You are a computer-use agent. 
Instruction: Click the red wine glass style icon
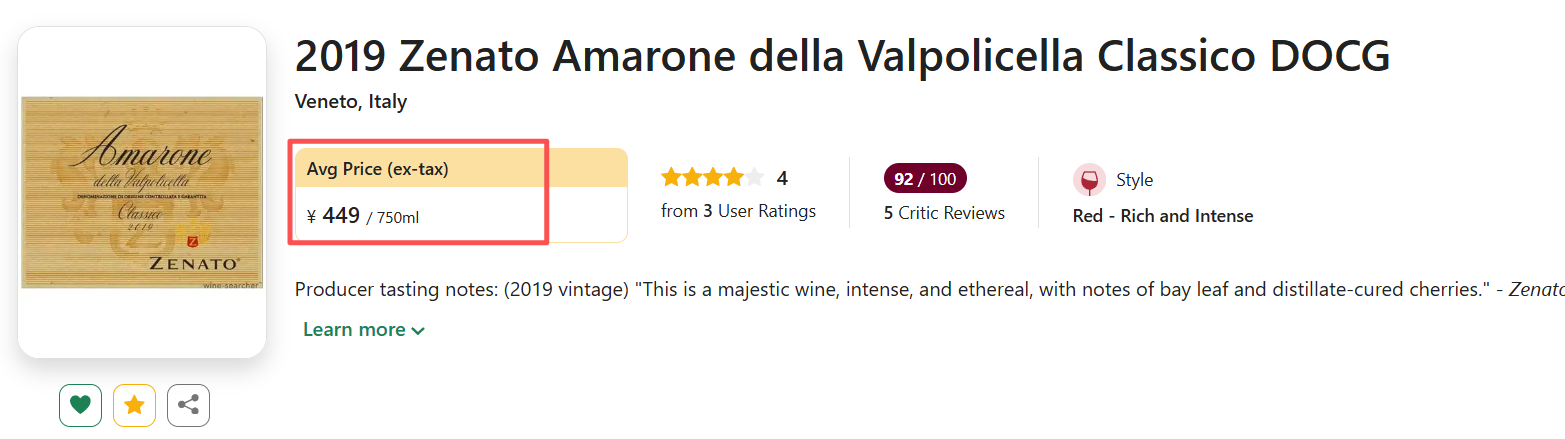(1089, 180)
